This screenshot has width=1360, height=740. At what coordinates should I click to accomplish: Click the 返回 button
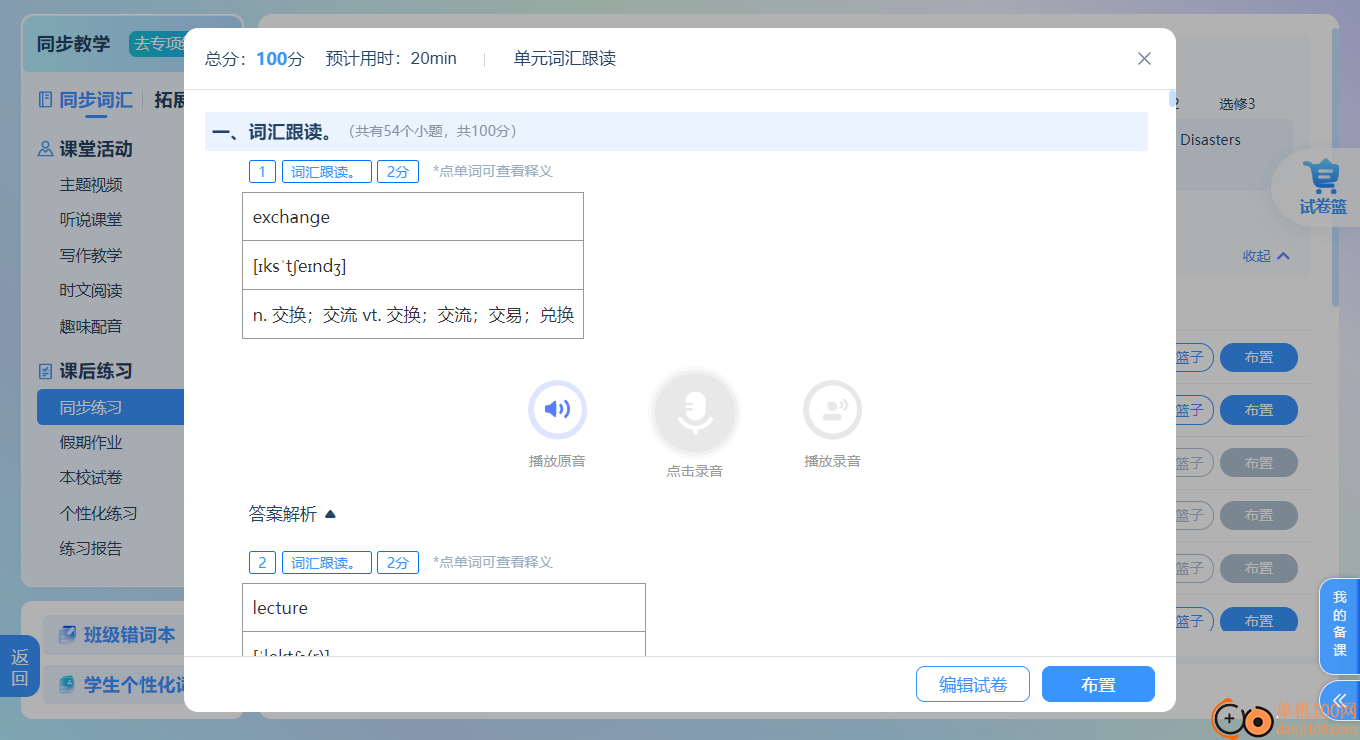pyautogui.click(x=19, y=666)
